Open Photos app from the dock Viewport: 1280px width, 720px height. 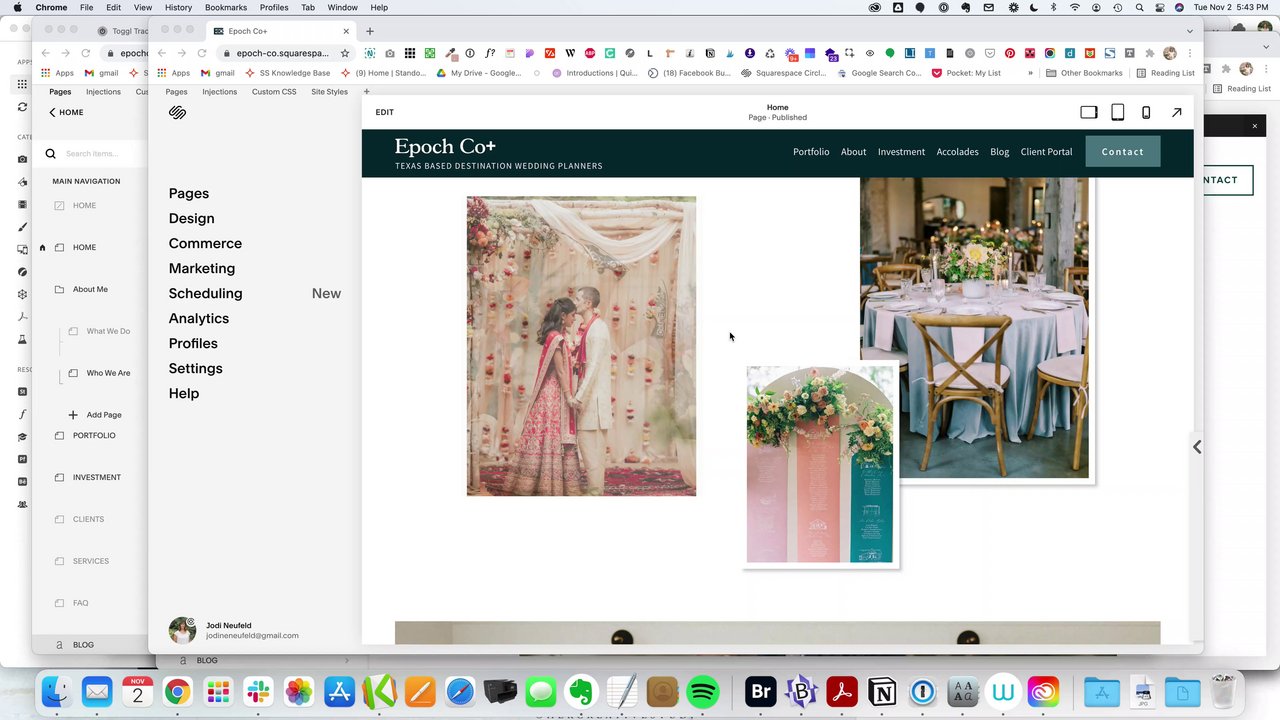[298, 692]
